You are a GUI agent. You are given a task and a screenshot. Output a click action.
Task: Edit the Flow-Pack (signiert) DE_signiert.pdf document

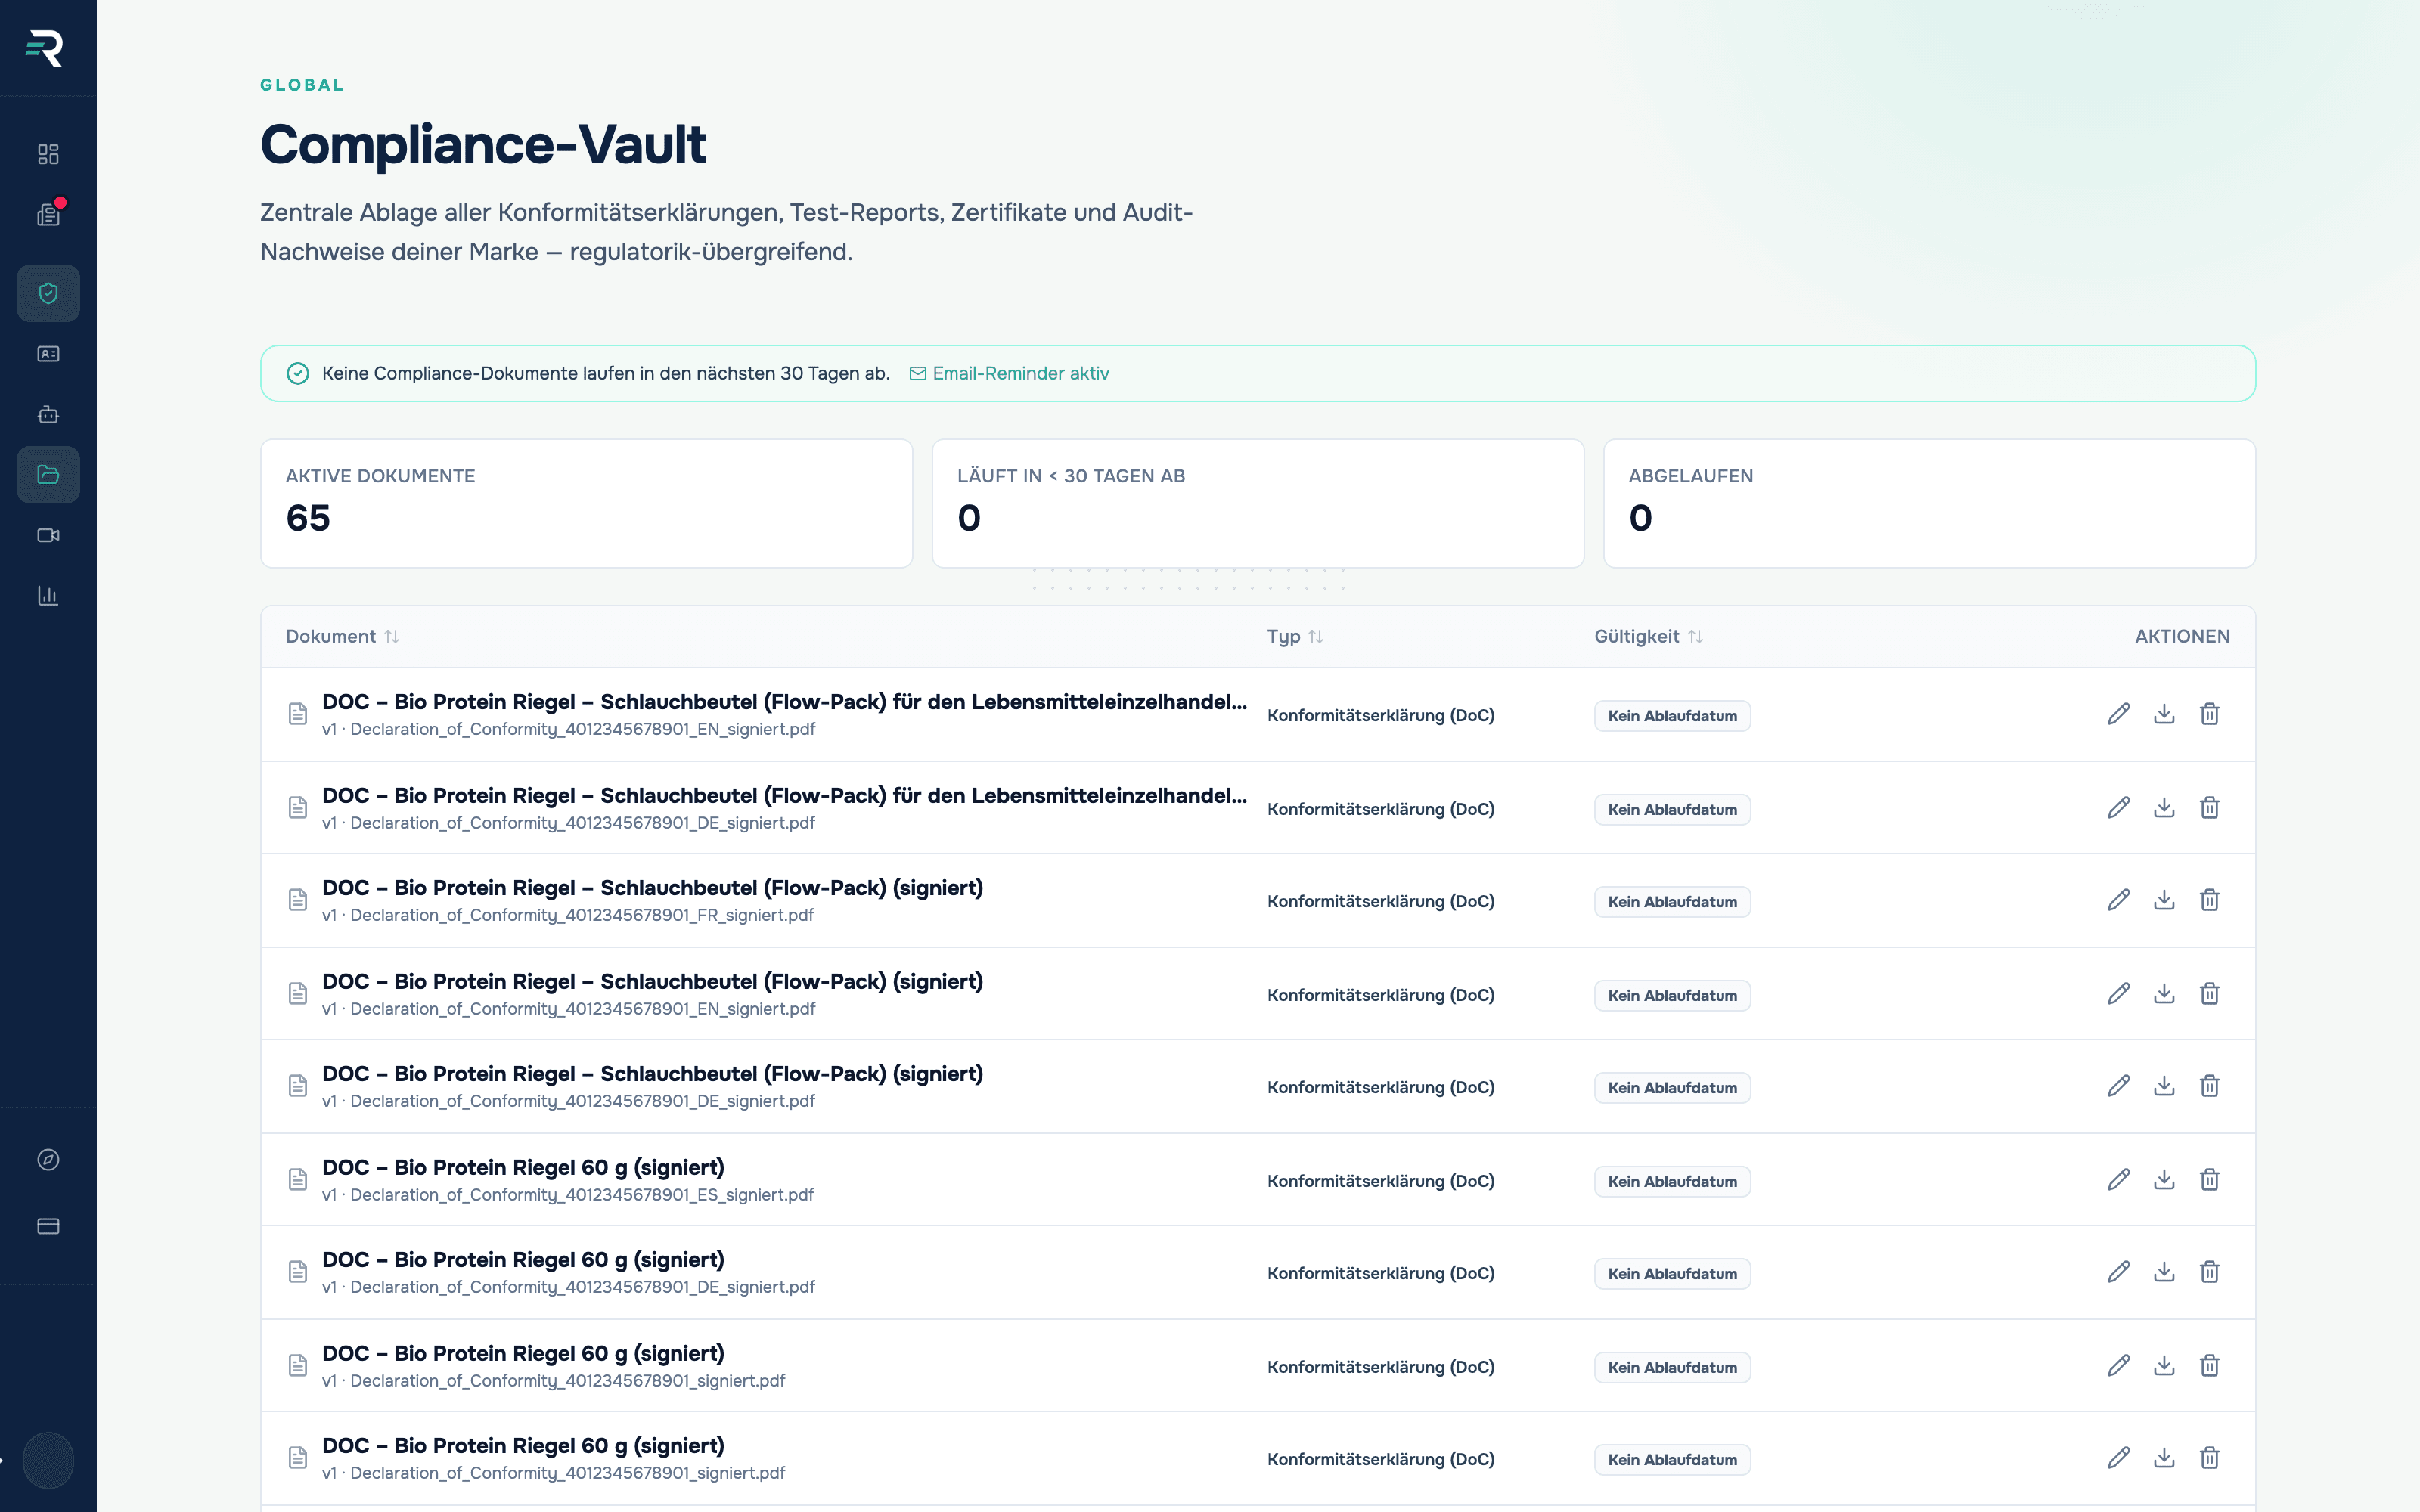[x=2118, y=1086]
